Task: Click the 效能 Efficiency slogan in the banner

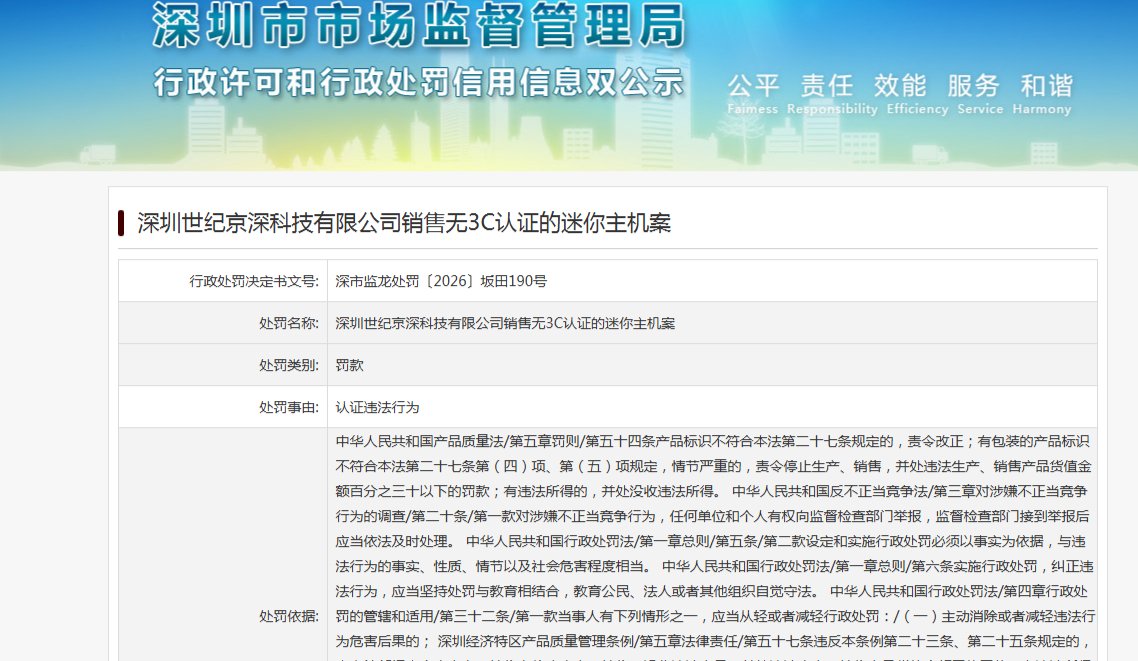Action: (x=917, y=94)
